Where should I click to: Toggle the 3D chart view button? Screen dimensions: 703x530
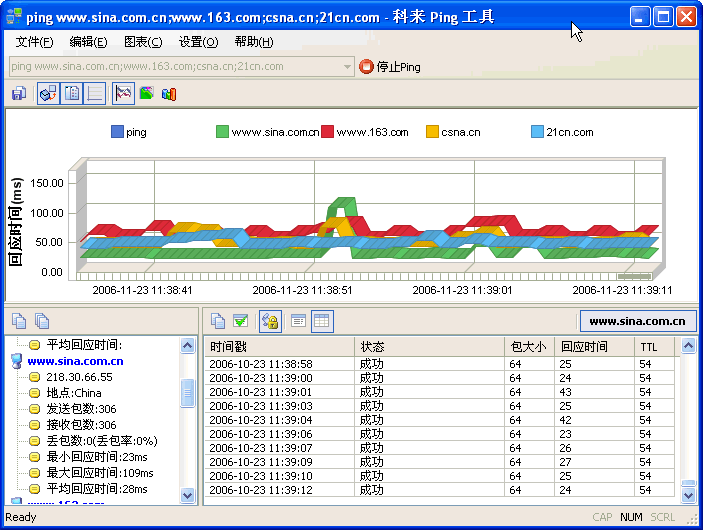48,94
